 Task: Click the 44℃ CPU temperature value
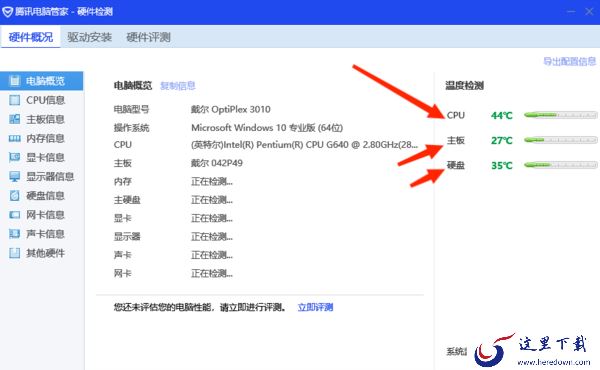[x=502, y=115]
